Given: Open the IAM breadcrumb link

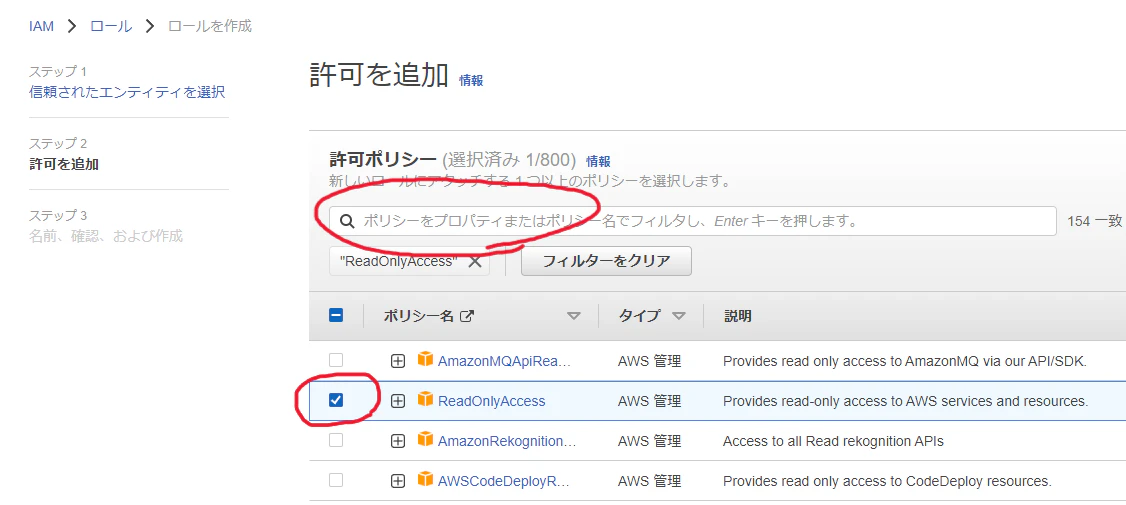Looking at the screenshot, I should 41,27.
